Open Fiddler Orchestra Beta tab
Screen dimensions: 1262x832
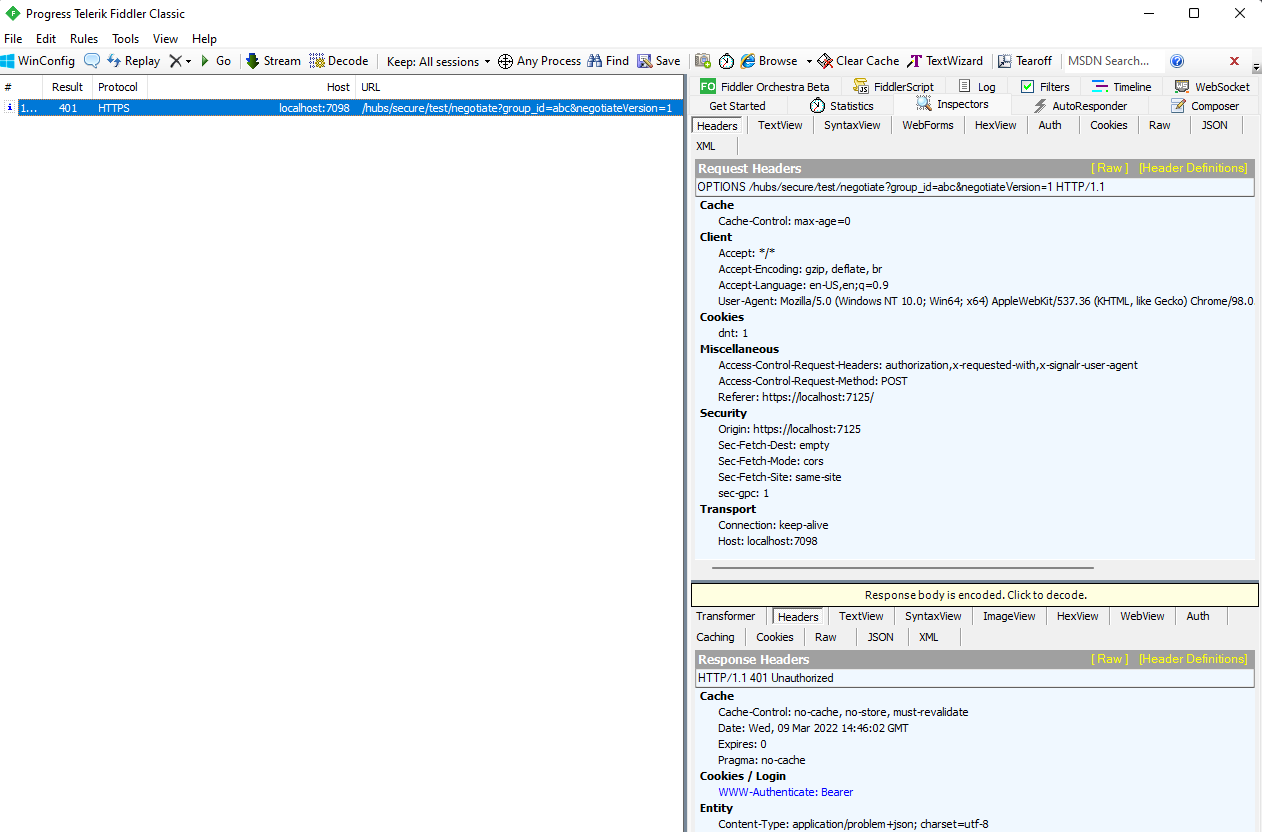(x=765, y=87)
